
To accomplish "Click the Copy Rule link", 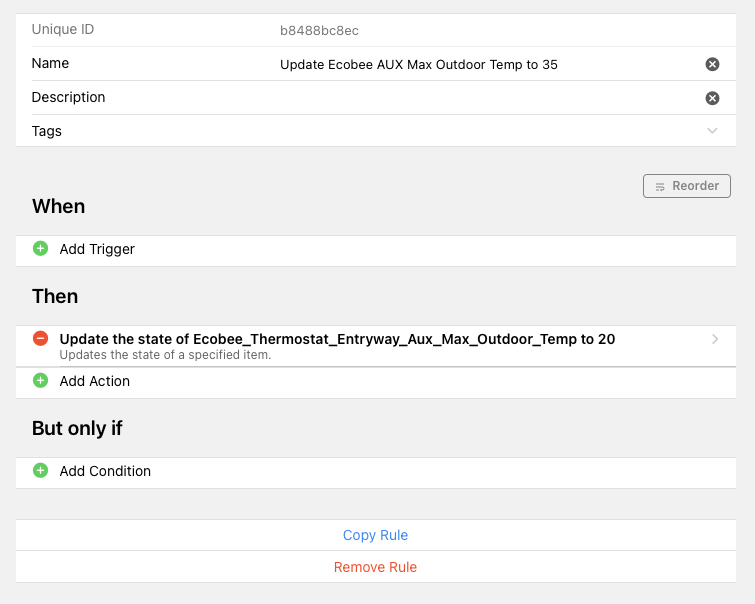I will 376,535.
